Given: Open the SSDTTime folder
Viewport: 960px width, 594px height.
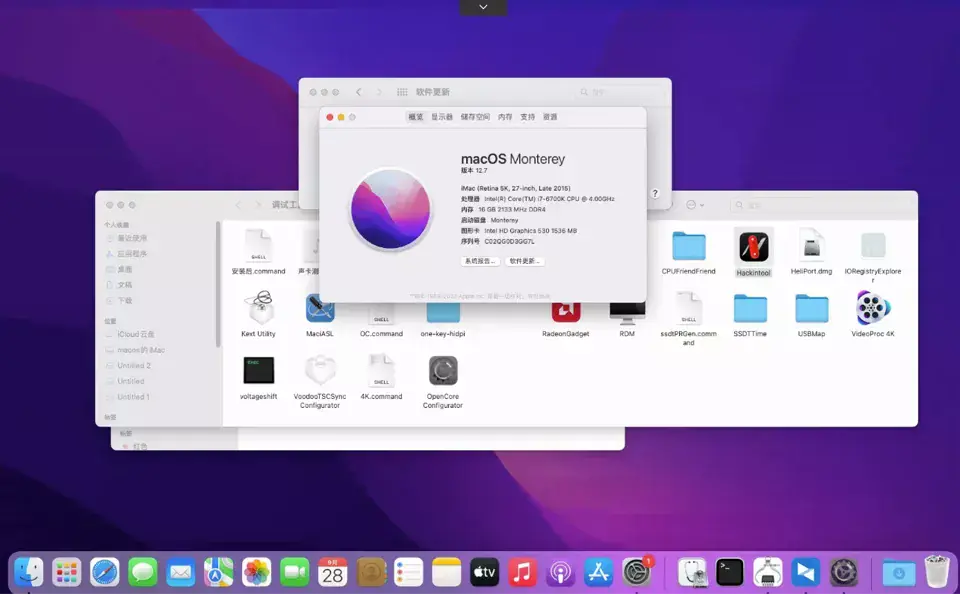Looking at the screenshot, I should 750,309.
